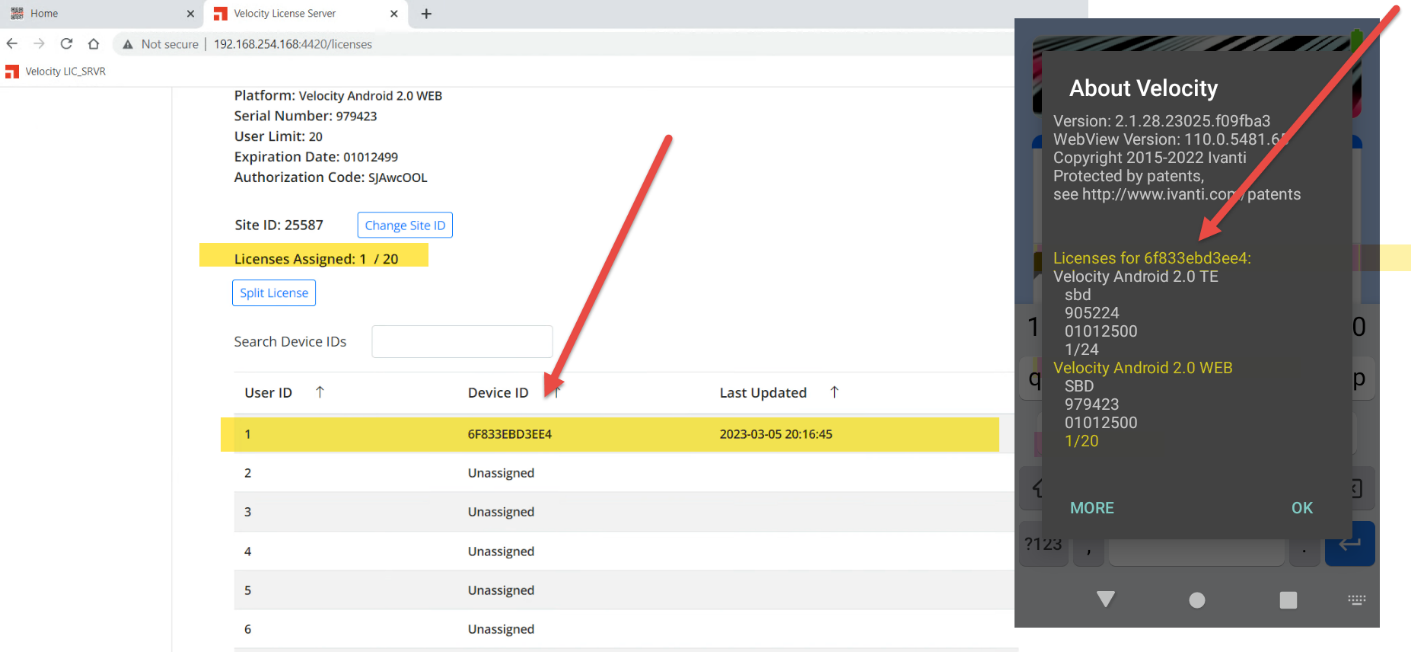Click the browser home icon
The height and width of the screenshot is (652, 1411).
pyautogui.click(x=93, y=44)
